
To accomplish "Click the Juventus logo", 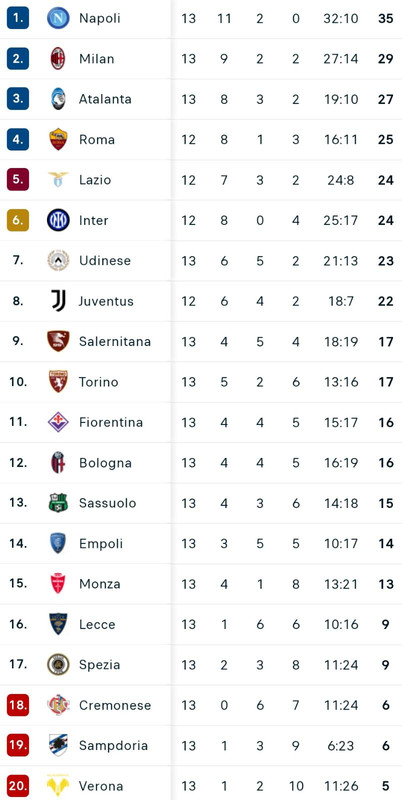I will point(58,301).
